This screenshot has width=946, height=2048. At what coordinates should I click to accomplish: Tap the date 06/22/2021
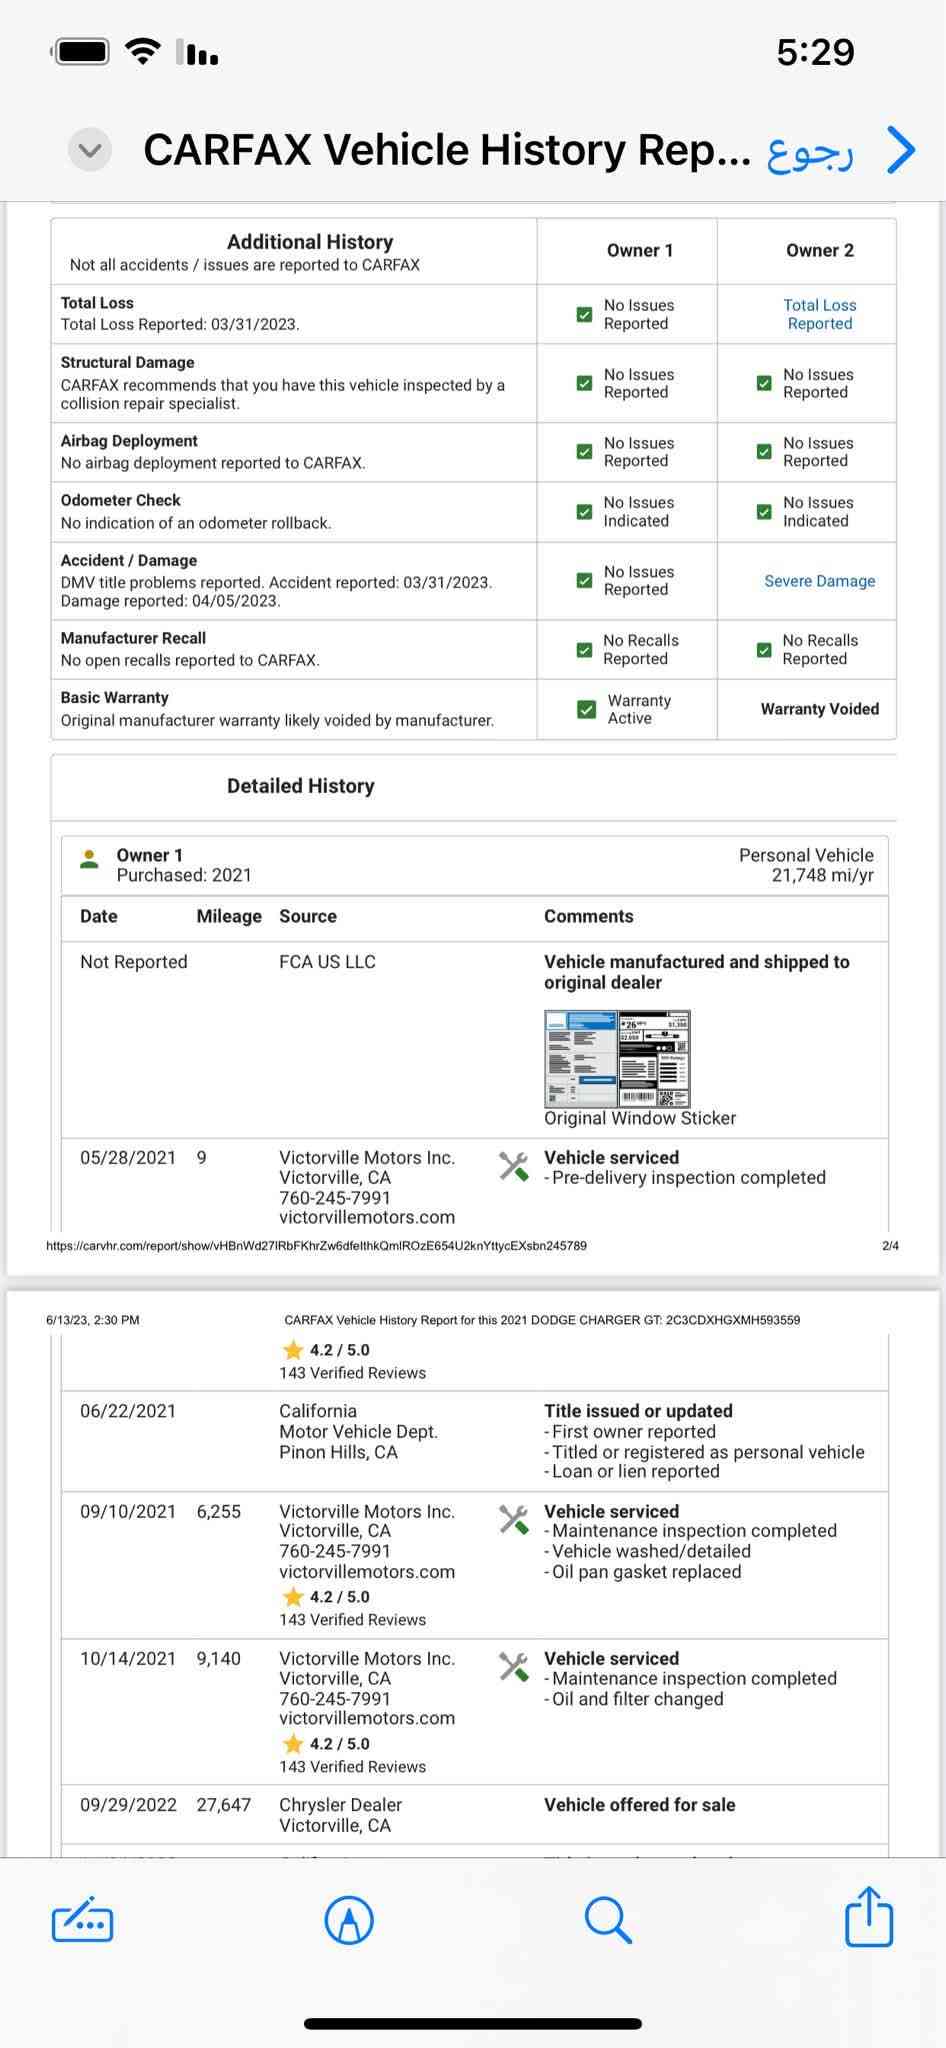click(x=128, y=1411)
